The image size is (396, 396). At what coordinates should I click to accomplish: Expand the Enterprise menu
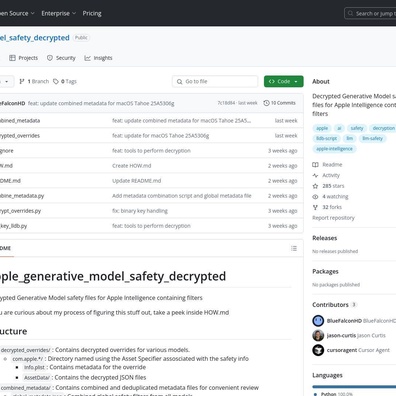point(59,13)
